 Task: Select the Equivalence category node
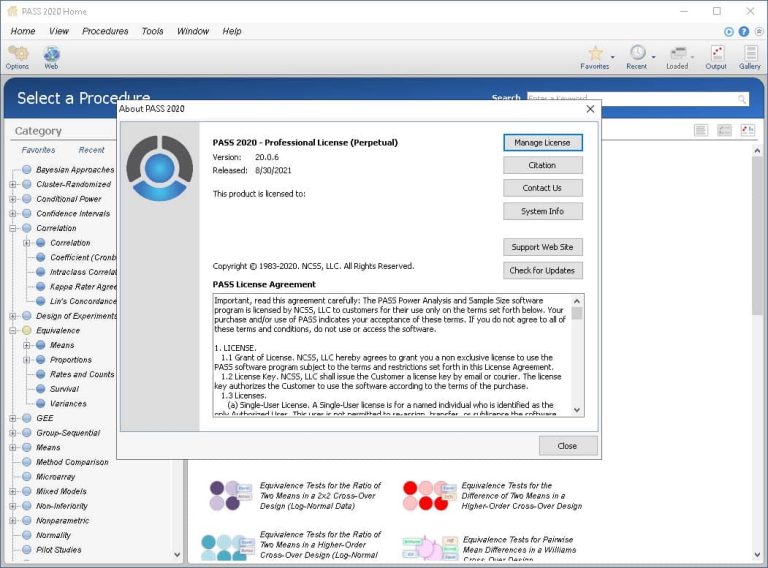(x=57, y=331)
